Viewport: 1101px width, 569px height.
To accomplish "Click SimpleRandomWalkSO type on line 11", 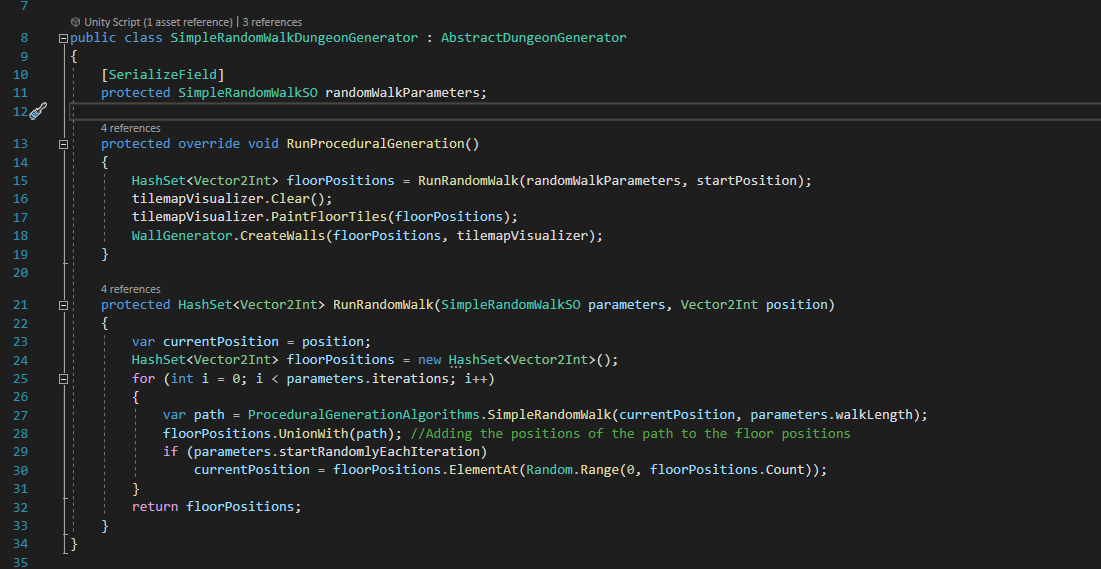I will pos(248,93).
